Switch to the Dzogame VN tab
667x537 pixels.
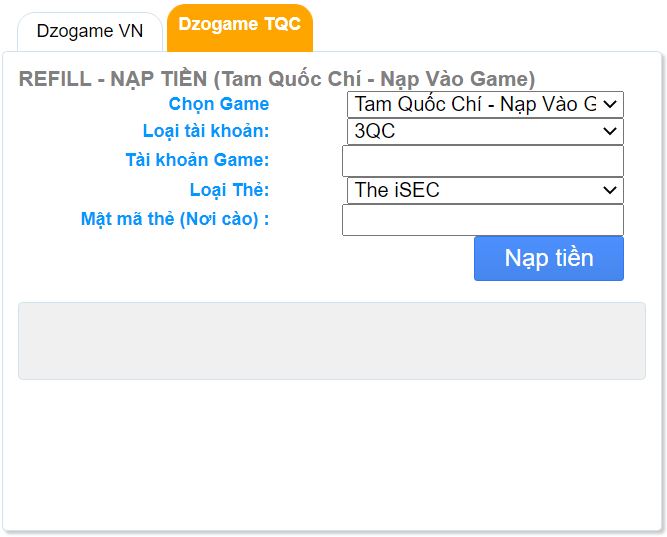tap(90, 32)
